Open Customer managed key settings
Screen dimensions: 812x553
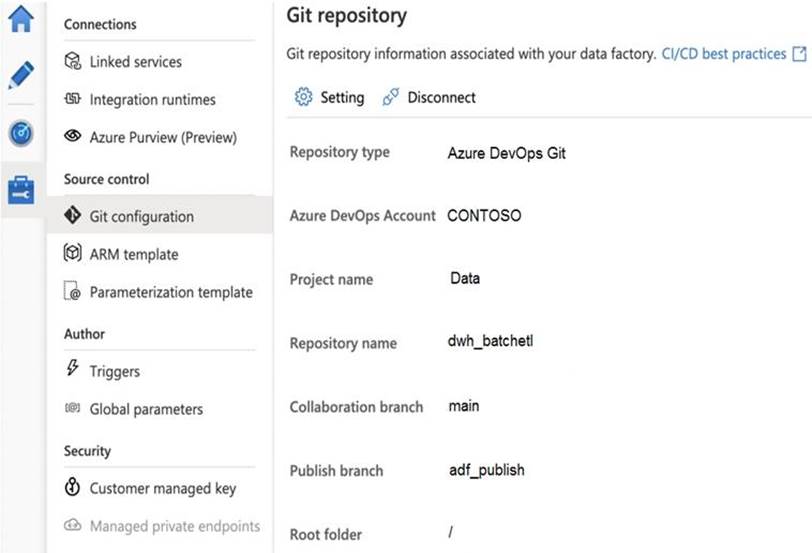162,489
